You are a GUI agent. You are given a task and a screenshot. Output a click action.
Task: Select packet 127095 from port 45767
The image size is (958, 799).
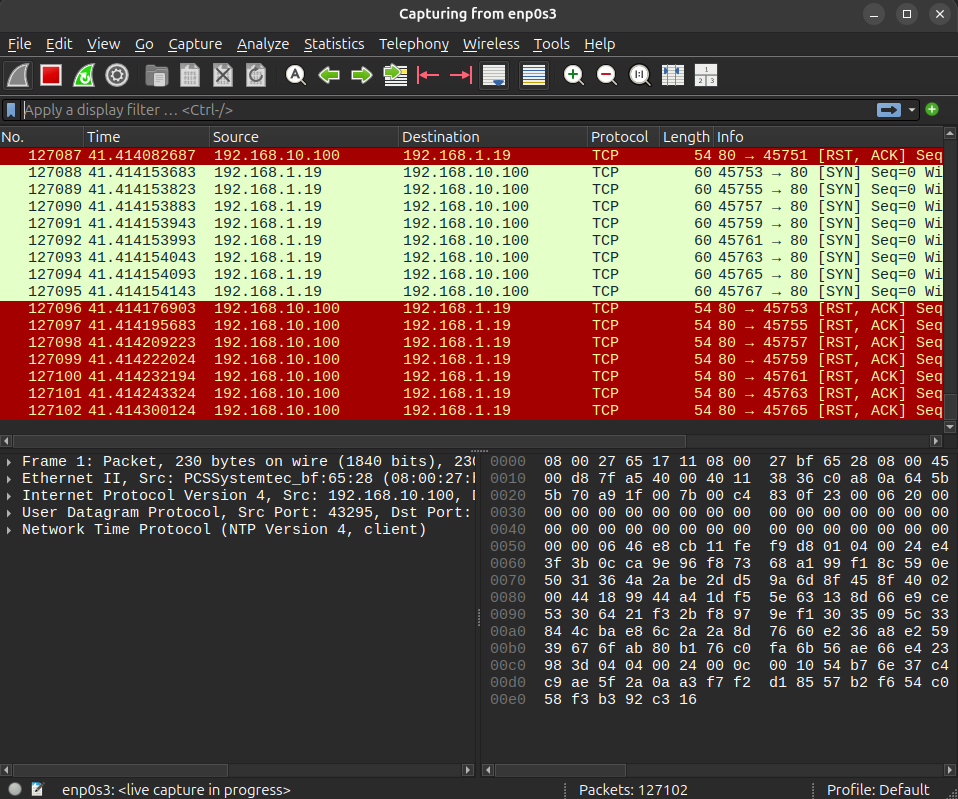472,291
